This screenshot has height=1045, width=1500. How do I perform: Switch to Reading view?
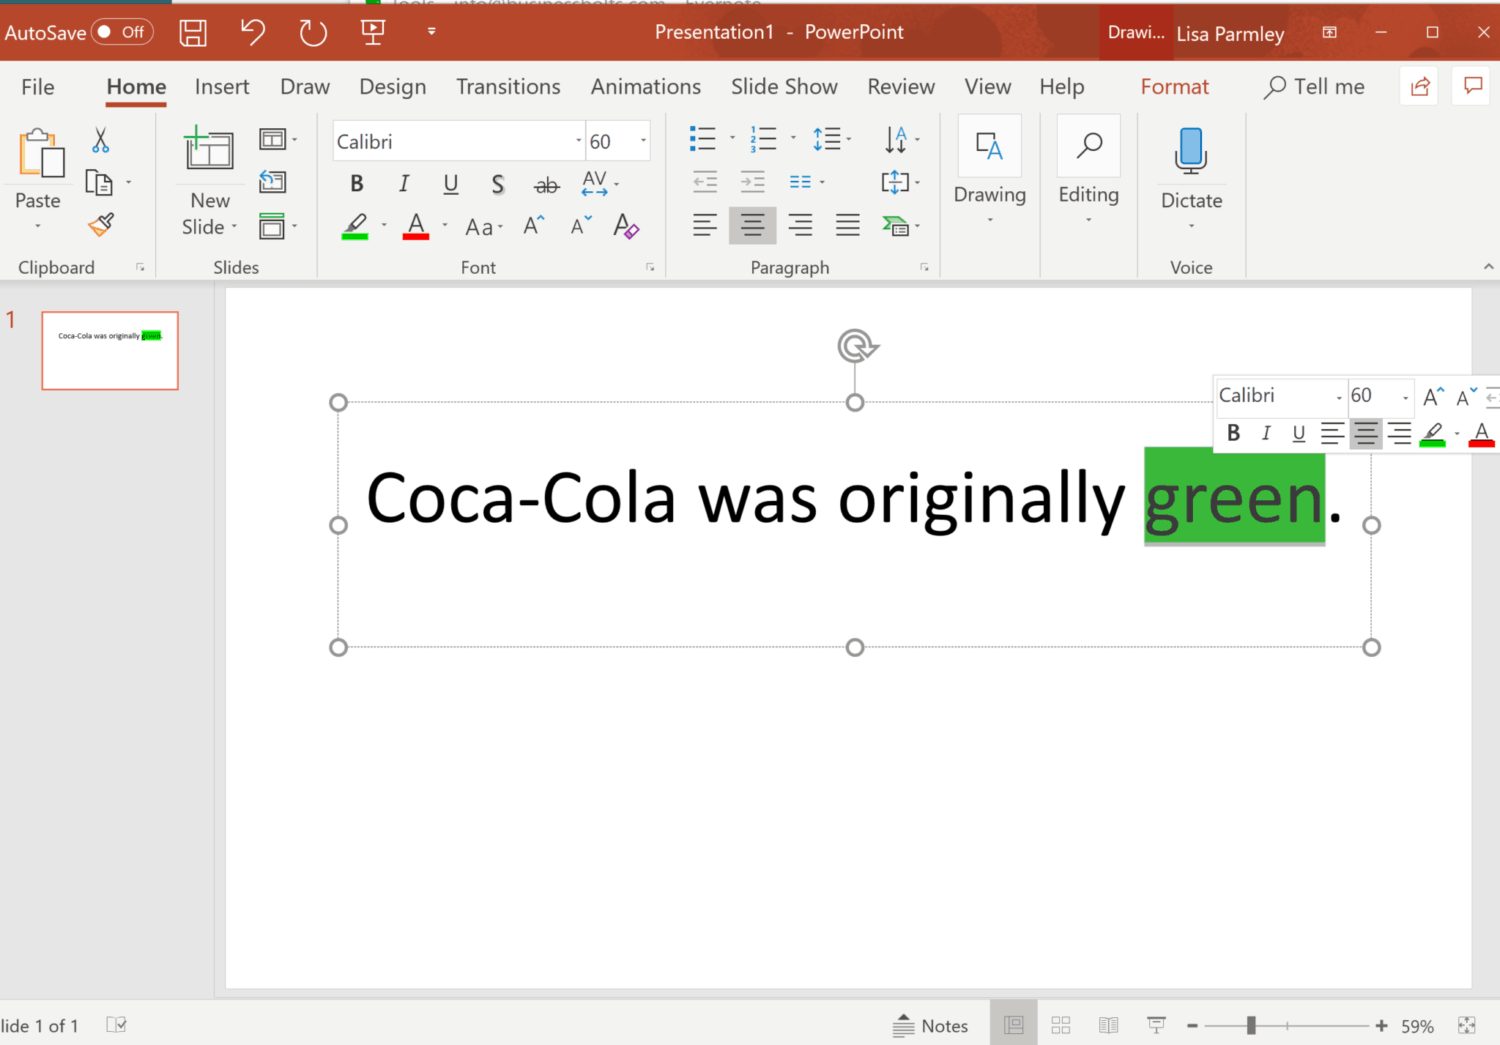tap(1108, 1025)
